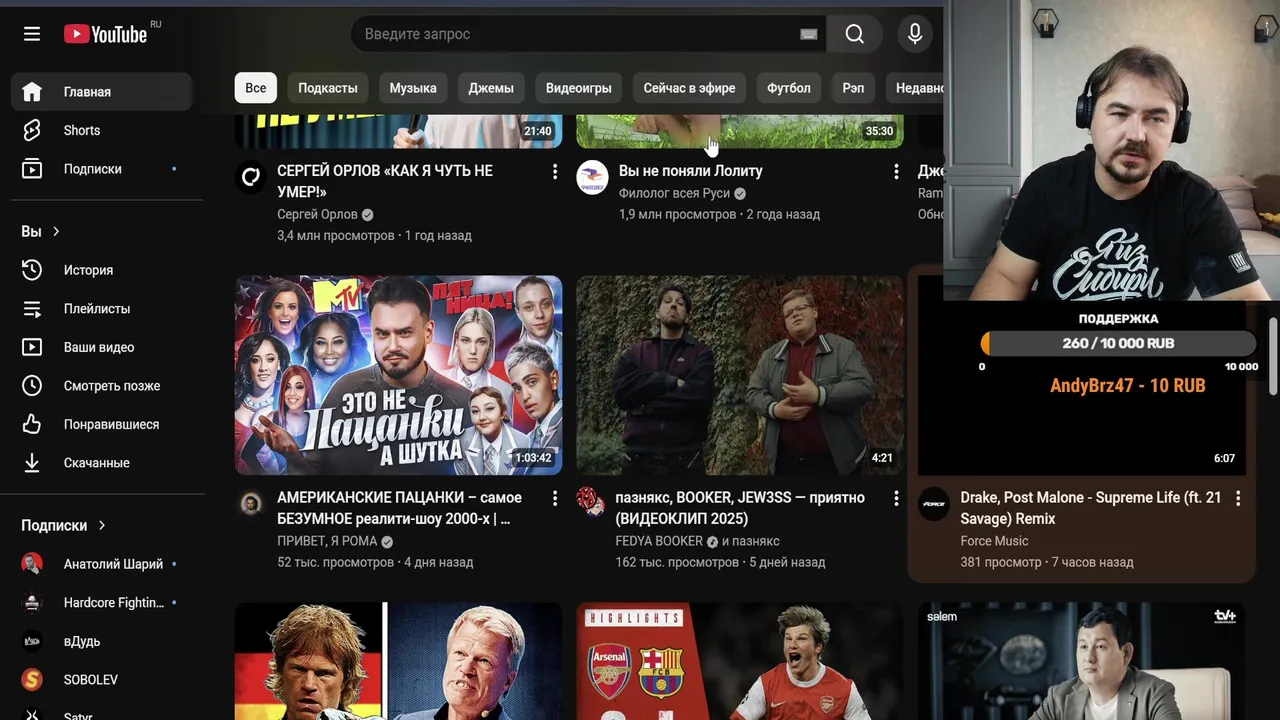Open the hamburger guide menu
Image resolution: width=1280 pixels, height=720 pixels.
click(32, 34)
